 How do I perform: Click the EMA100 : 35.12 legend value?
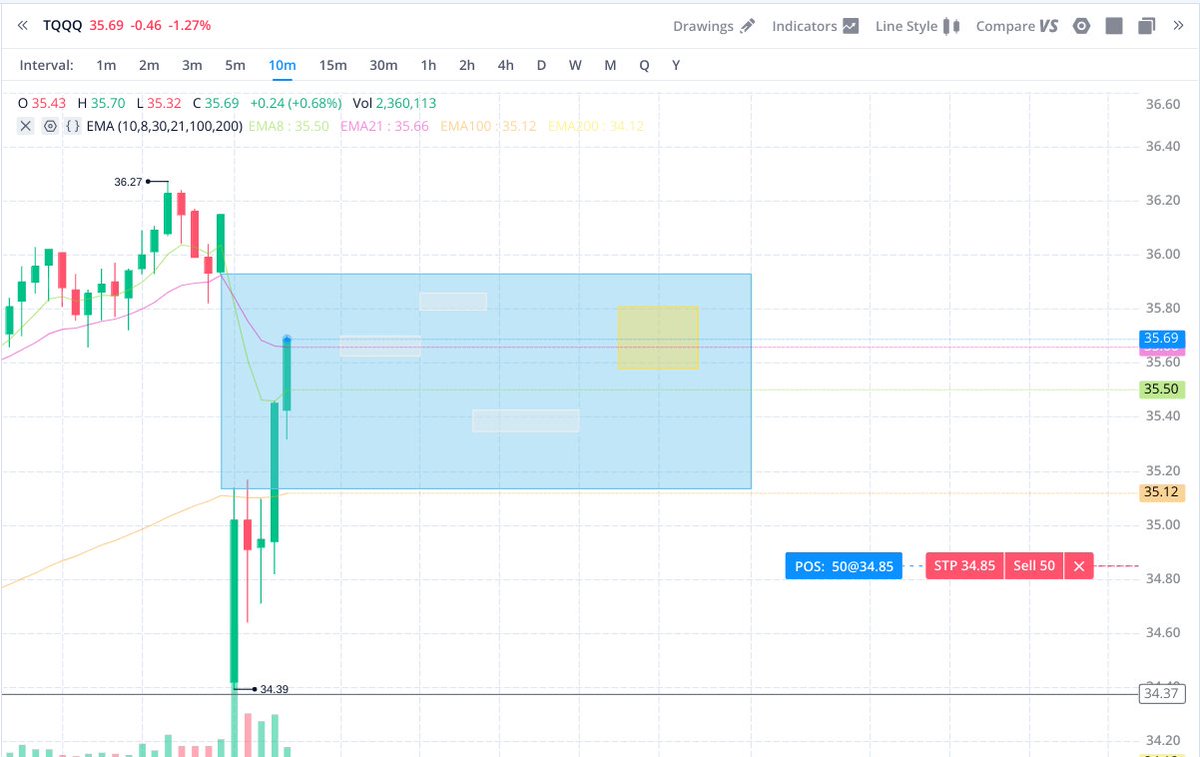488,126
